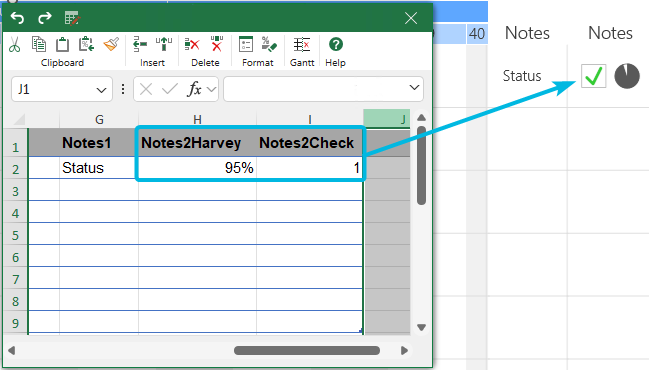This screenshot has height=370, width=649.
Task: Click the Gantt grid icon
Action: click(302, 44)
